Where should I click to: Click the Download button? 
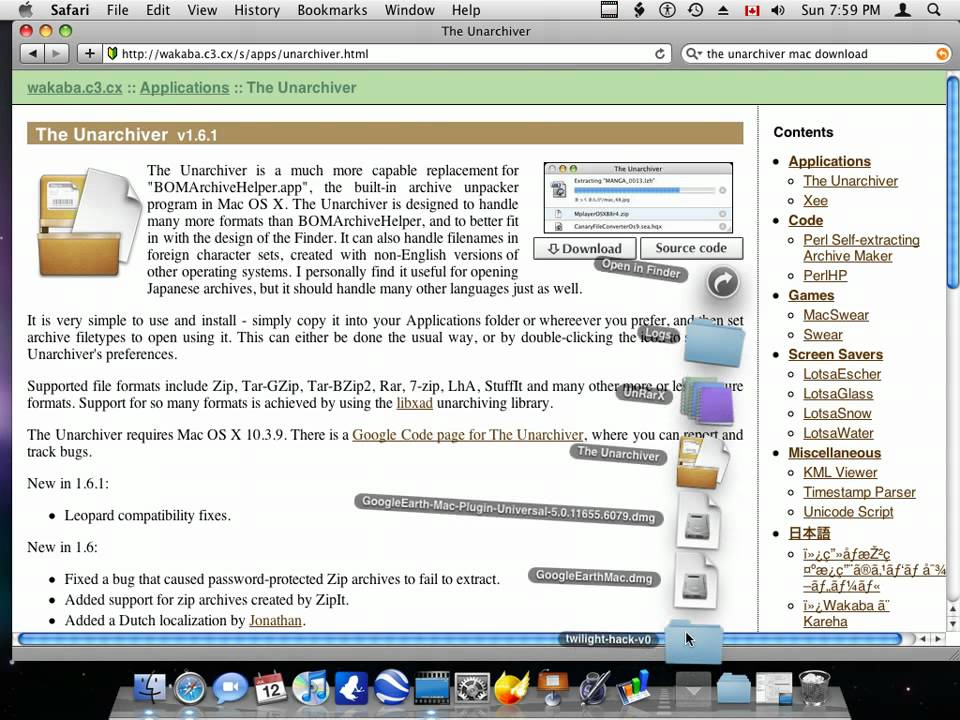pyautogui.click(x=585, y=249)
